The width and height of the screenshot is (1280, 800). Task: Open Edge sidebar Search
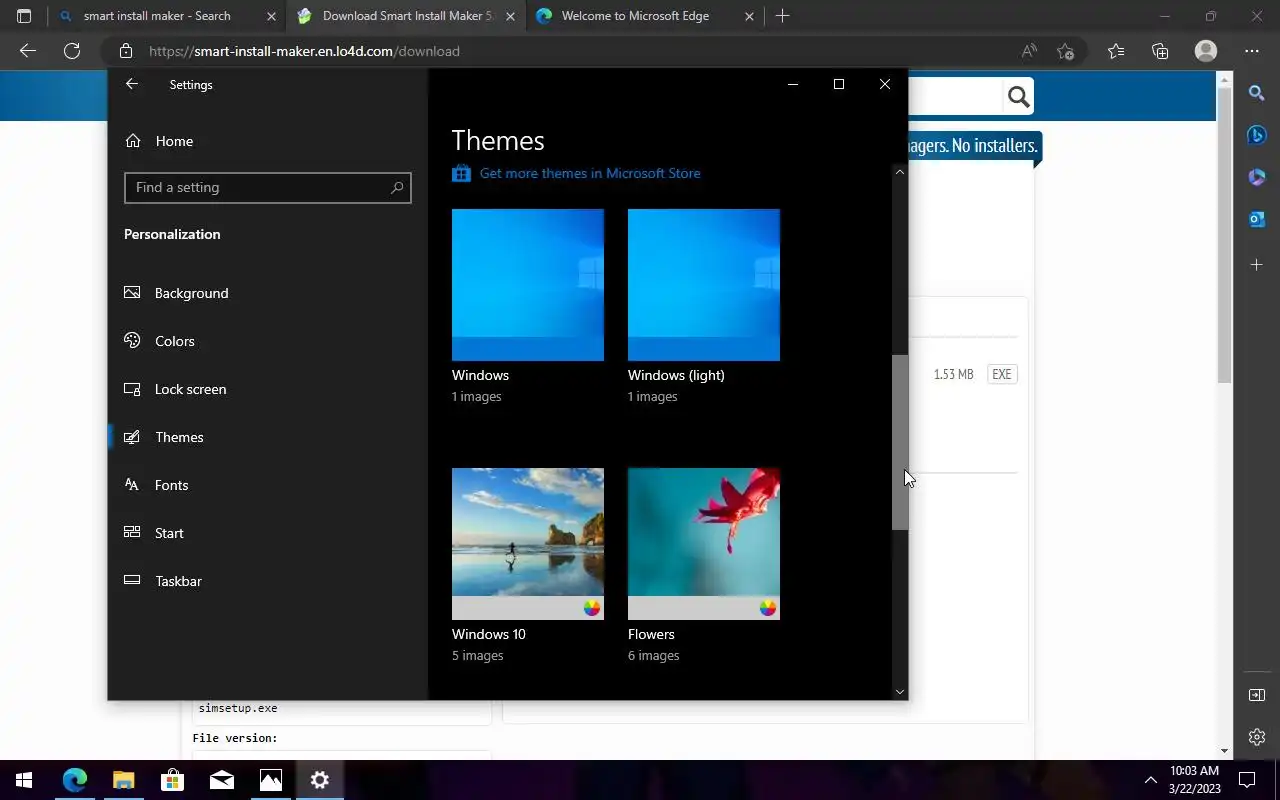(x=1257, y=93)
